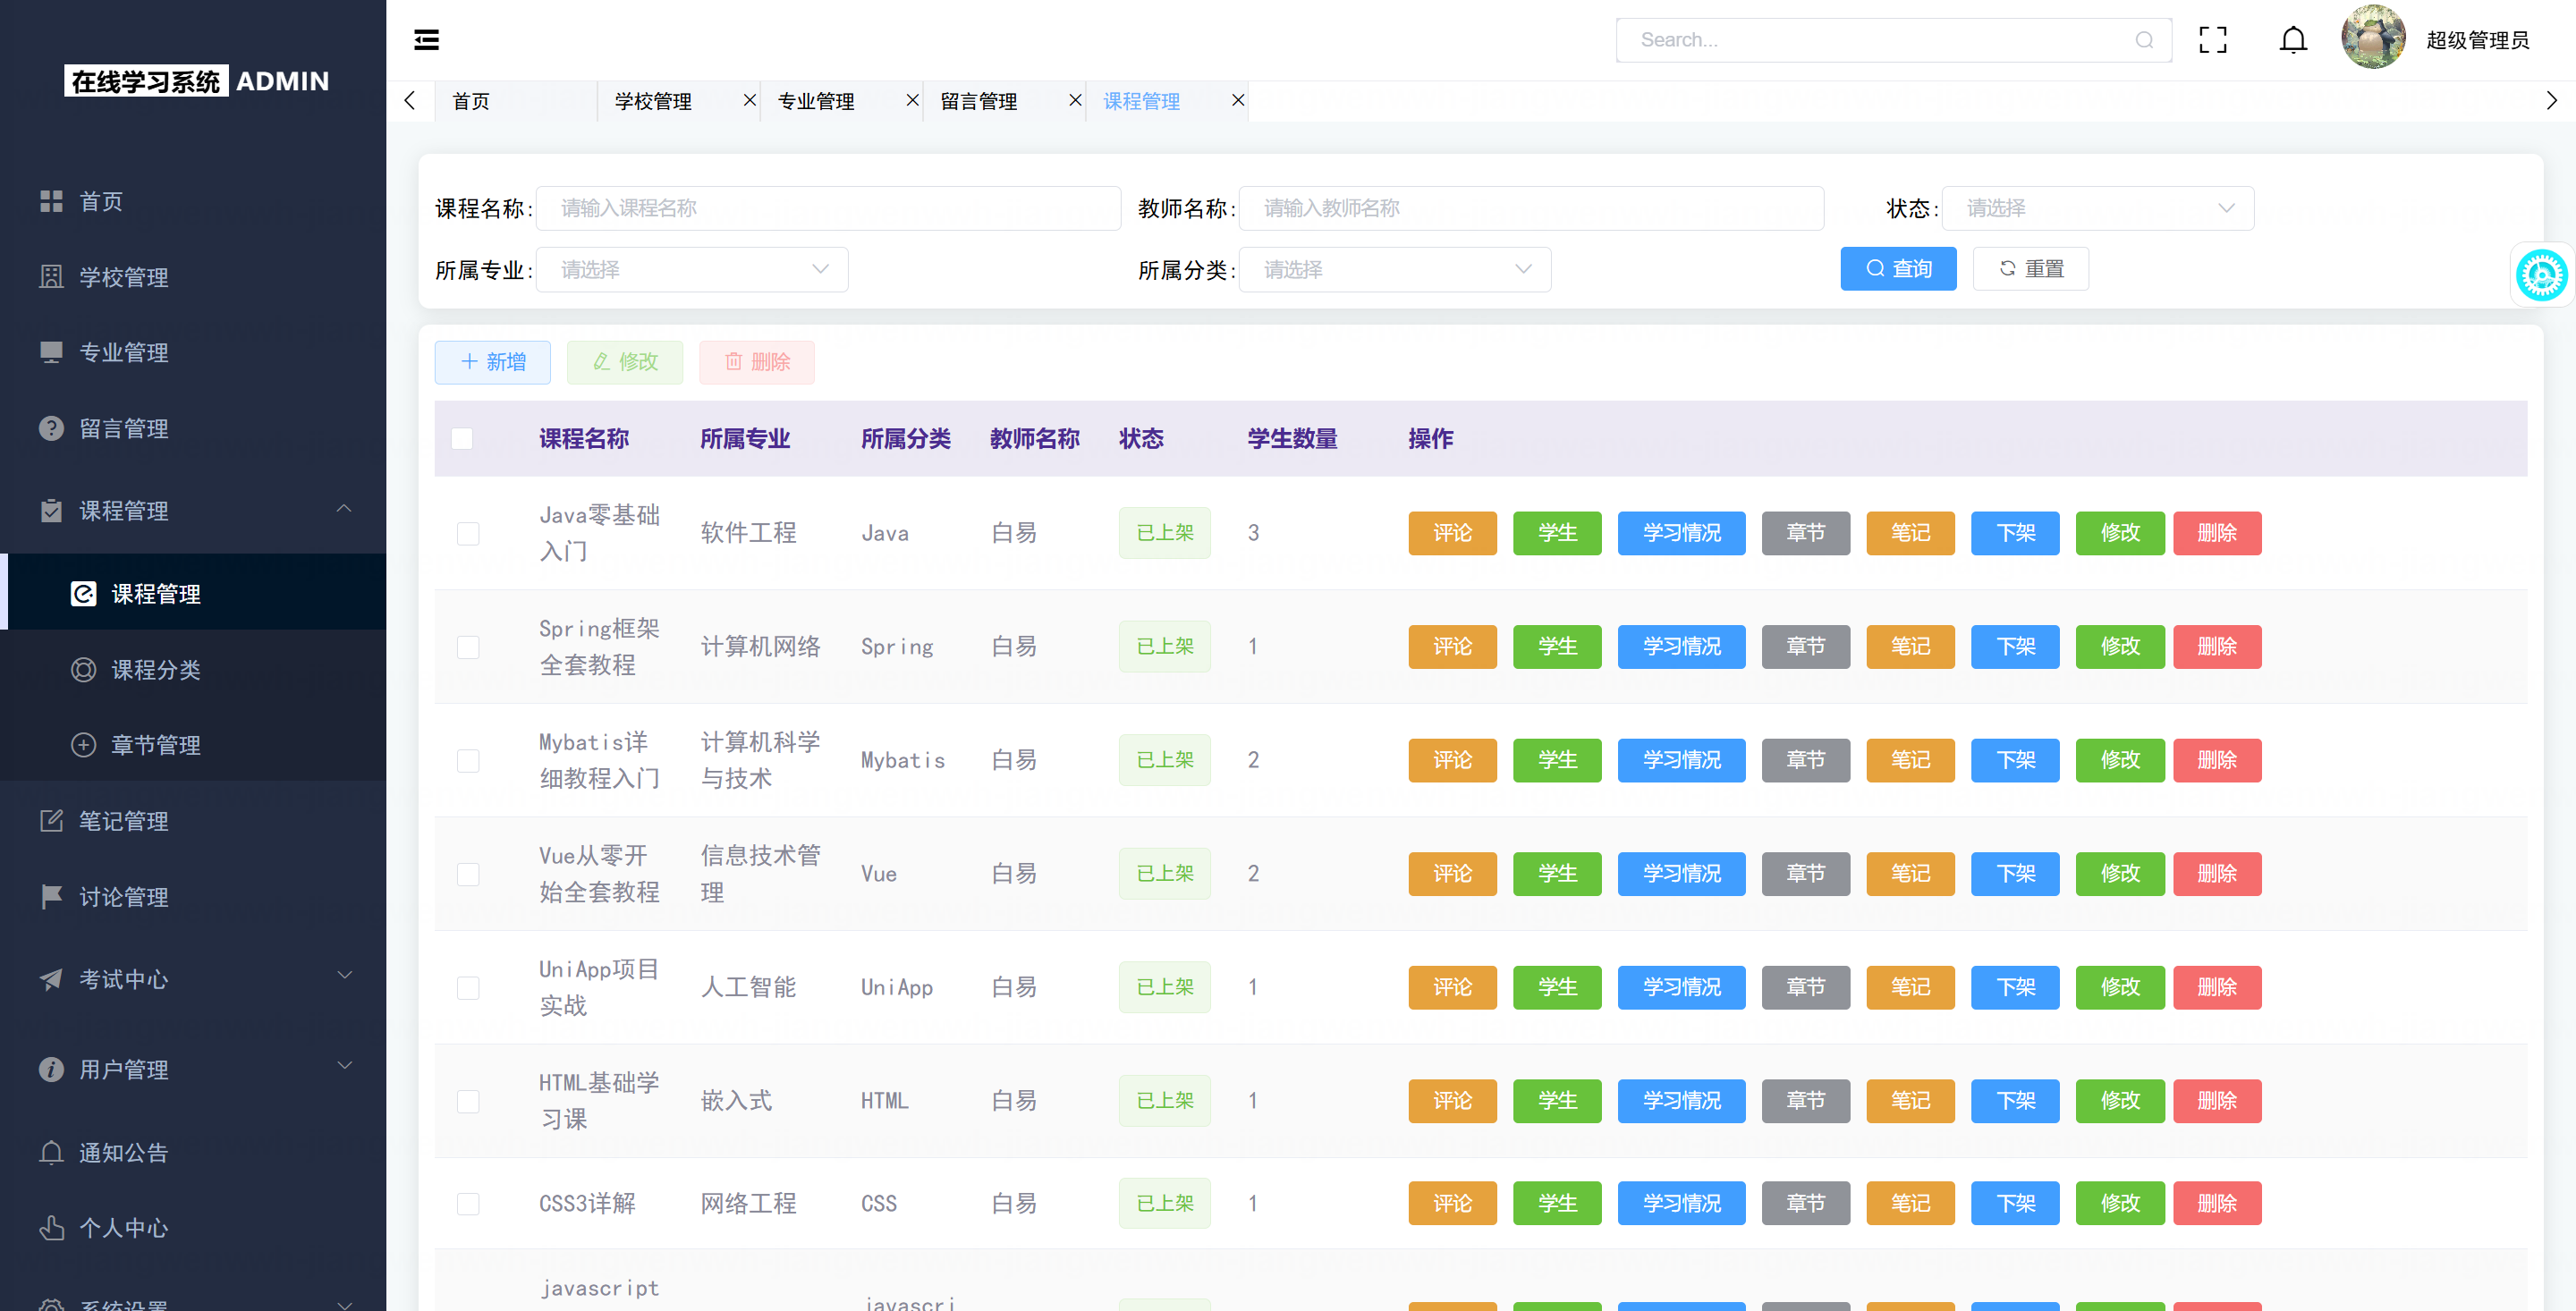
Task: Open 课程分类 submenu item
Action: (x=156, y=669)
